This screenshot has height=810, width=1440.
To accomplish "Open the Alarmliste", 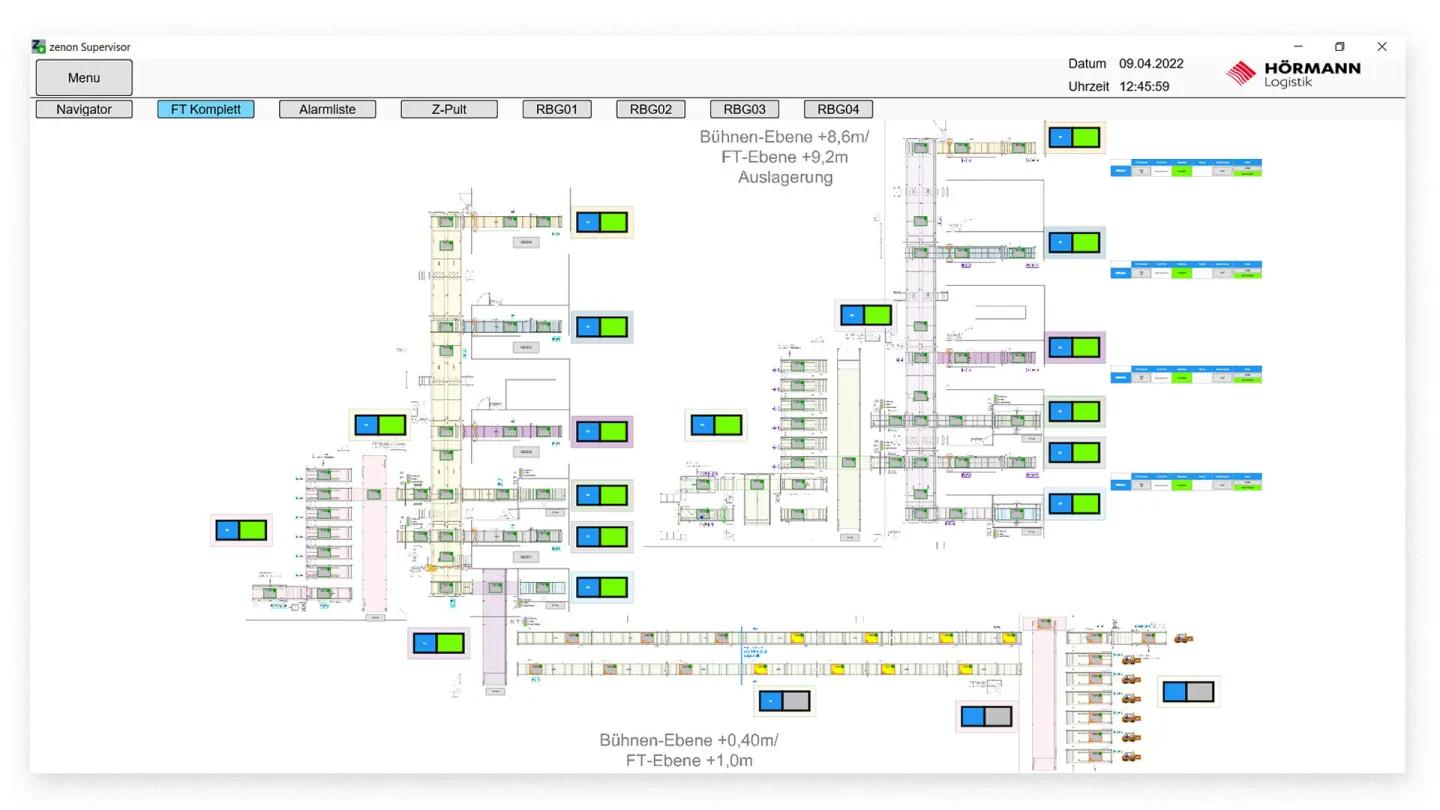I will point(327,110).
